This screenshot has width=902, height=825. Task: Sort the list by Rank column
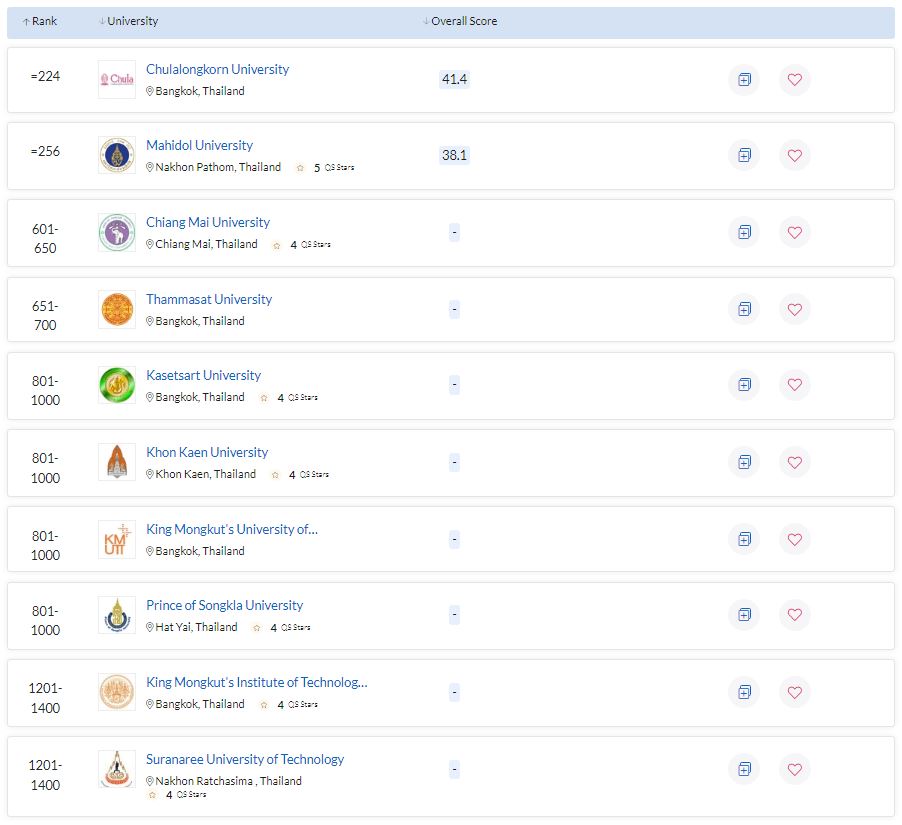40,21
